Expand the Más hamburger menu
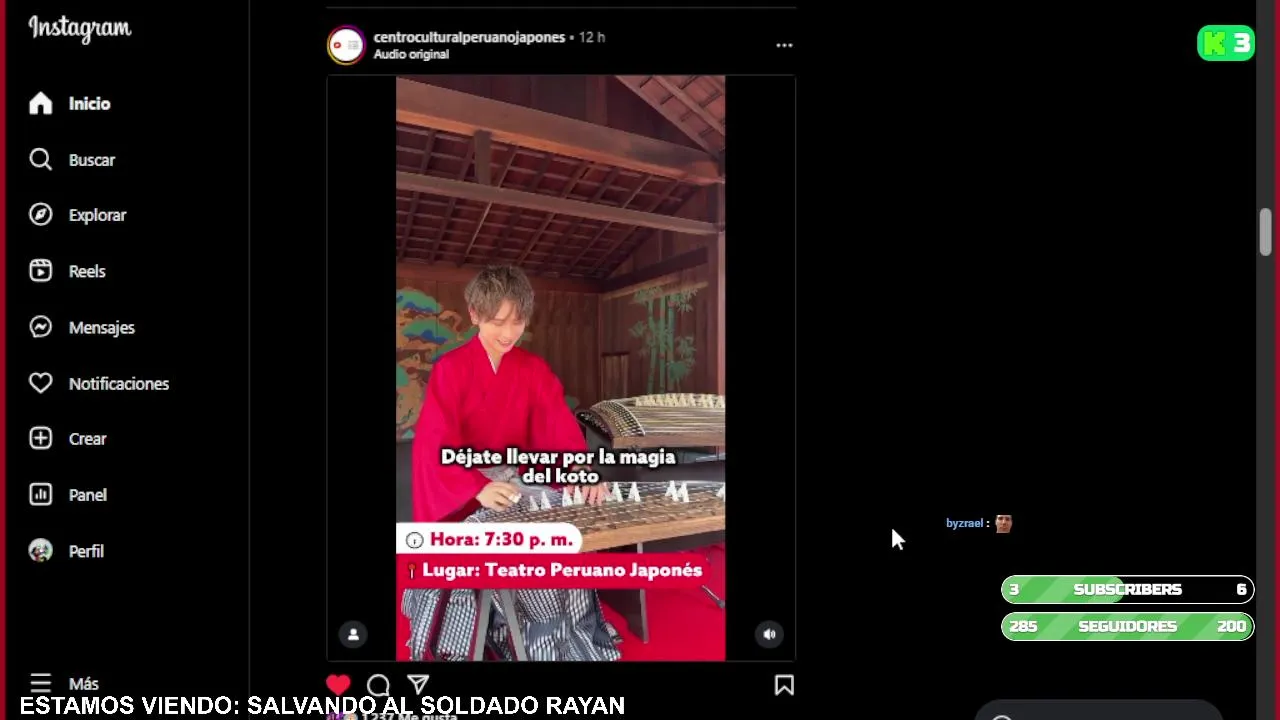The width and height of the screenshot is (1280, 720). (x=40, y=684)
